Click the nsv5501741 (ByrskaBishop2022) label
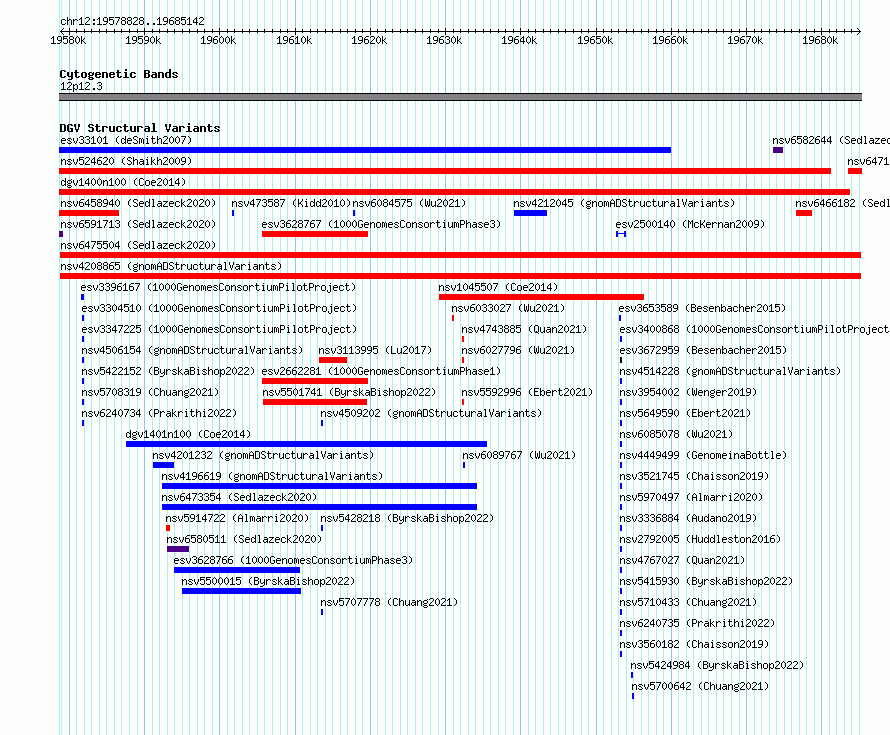Screen dimensions: 890x735 tap(349, 392)
